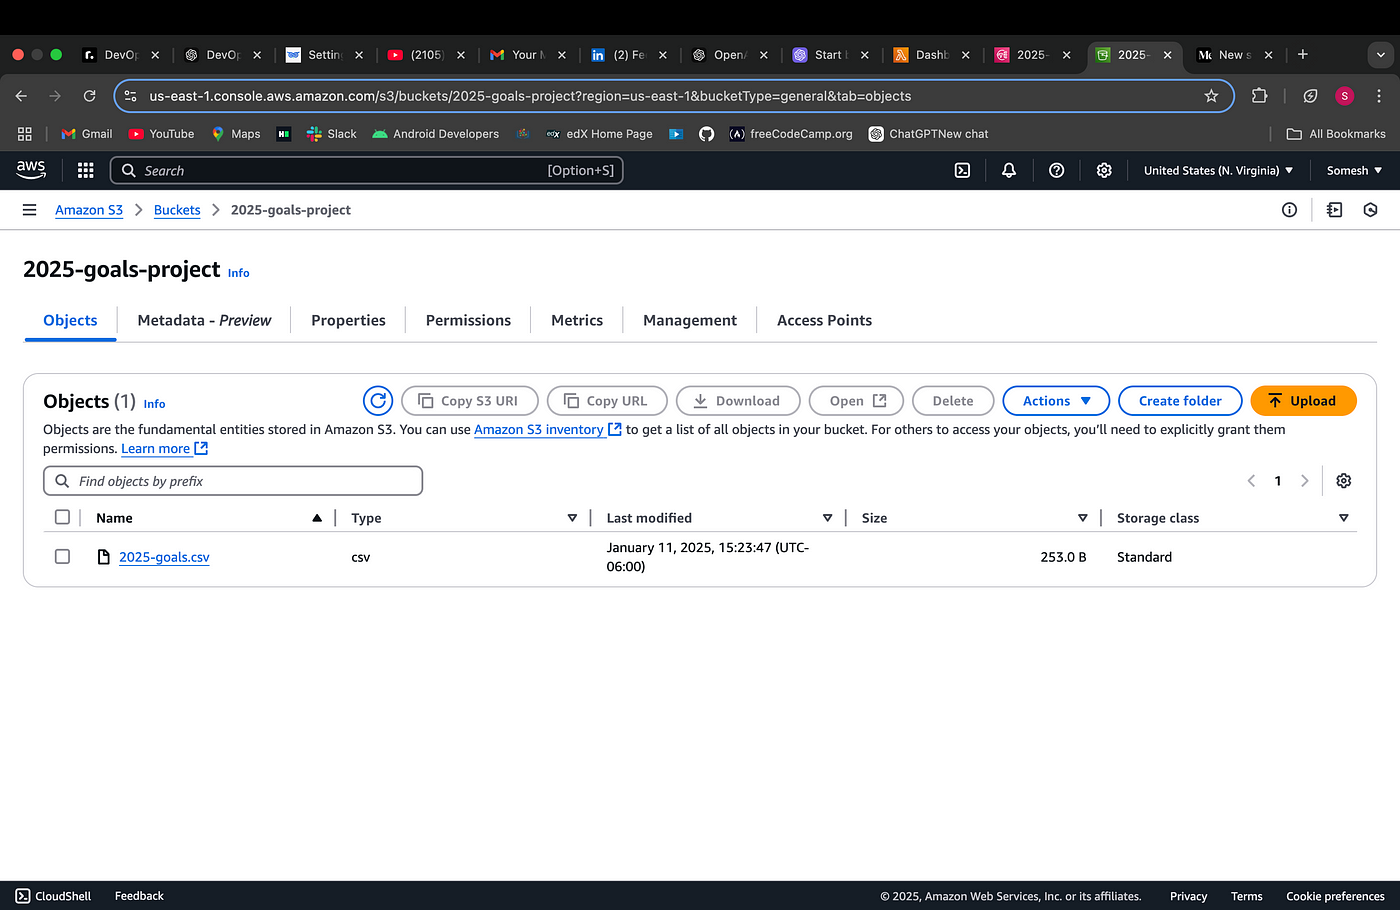This screenshot has height=910, width=1400.
Task: Open the Chrome tab search dropdown
Action: [1380, 55]
